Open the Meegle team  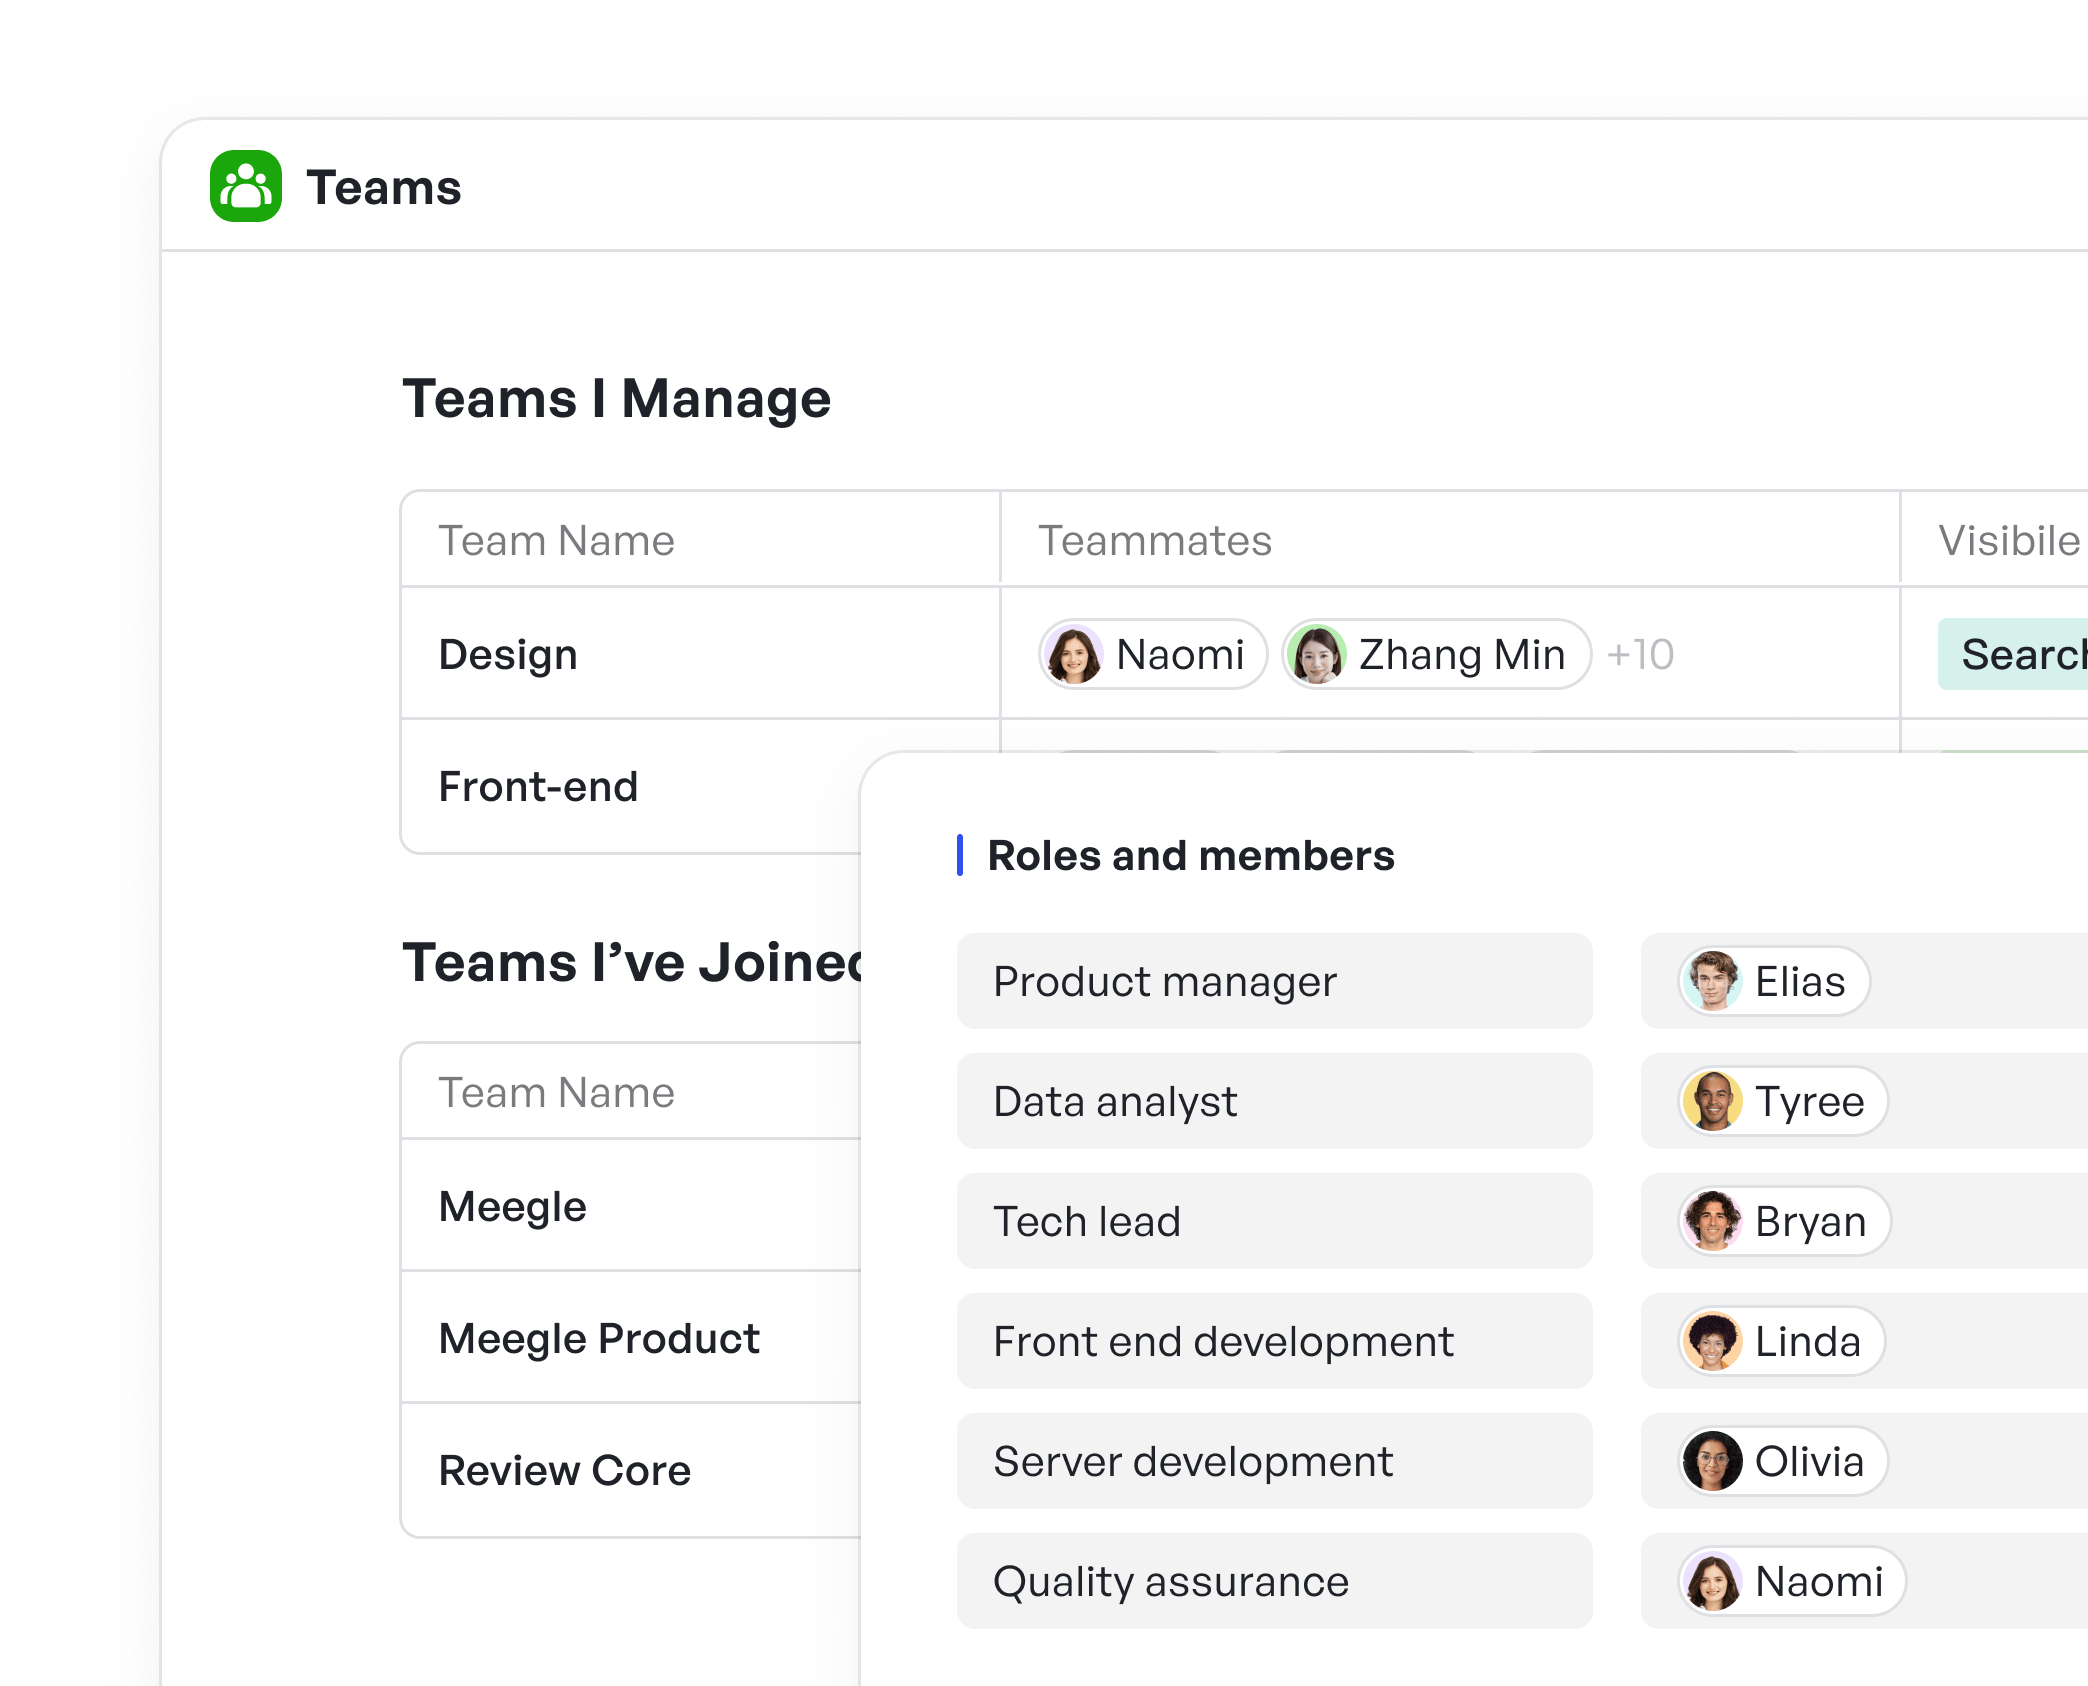pyautogui.click(x=512, y=1207)
